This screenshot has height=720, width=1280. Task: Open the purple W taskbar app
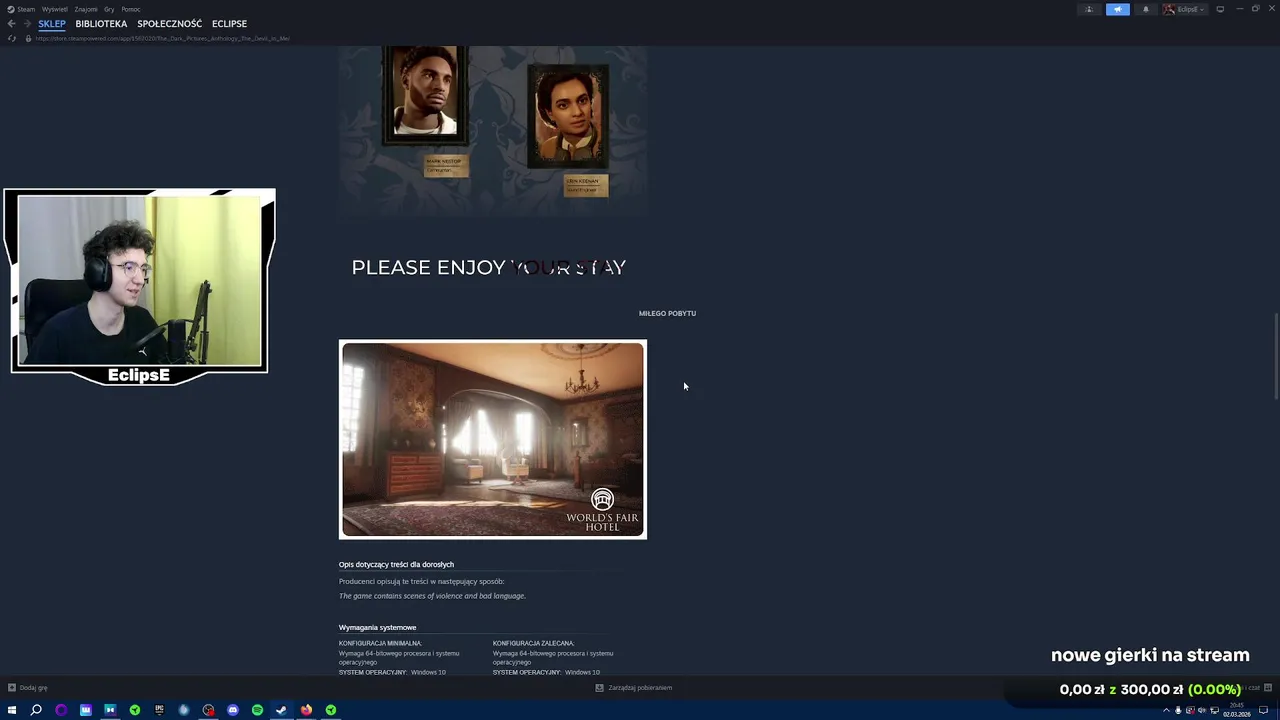pyautogui.click(x=85, y=710)
